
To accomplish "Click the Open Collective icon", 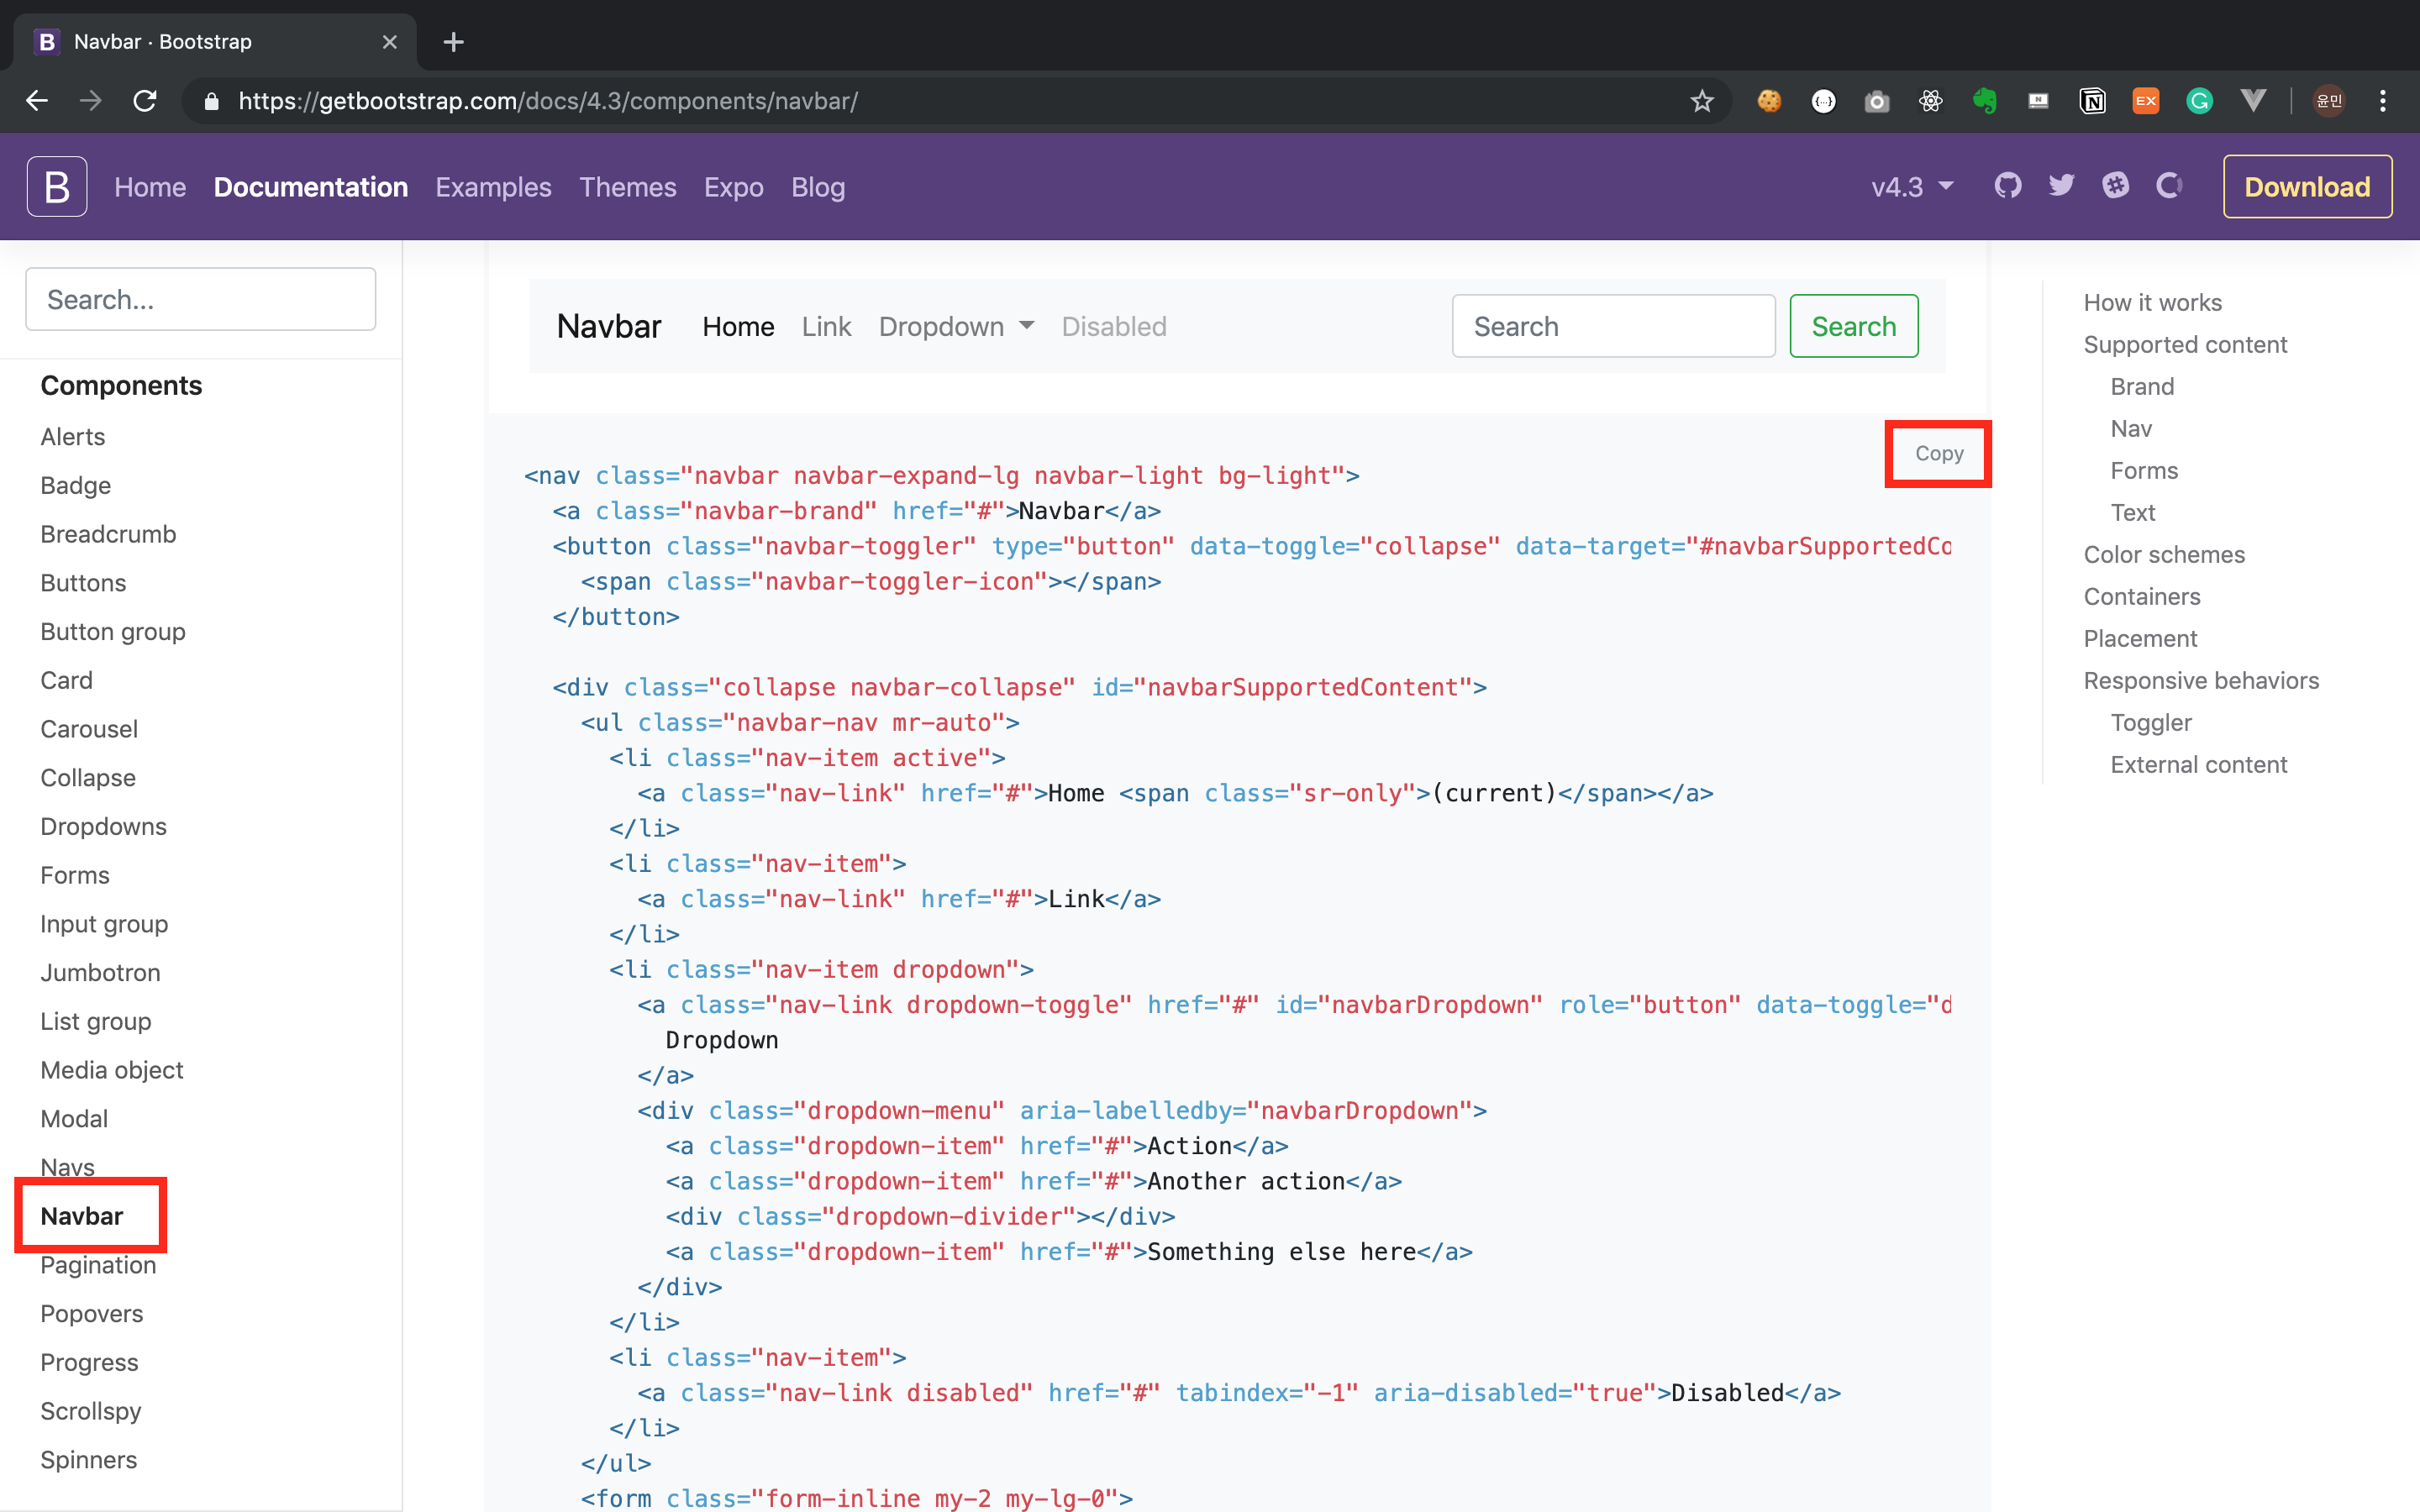I will pyautogui.click(x=2168, y=186).
